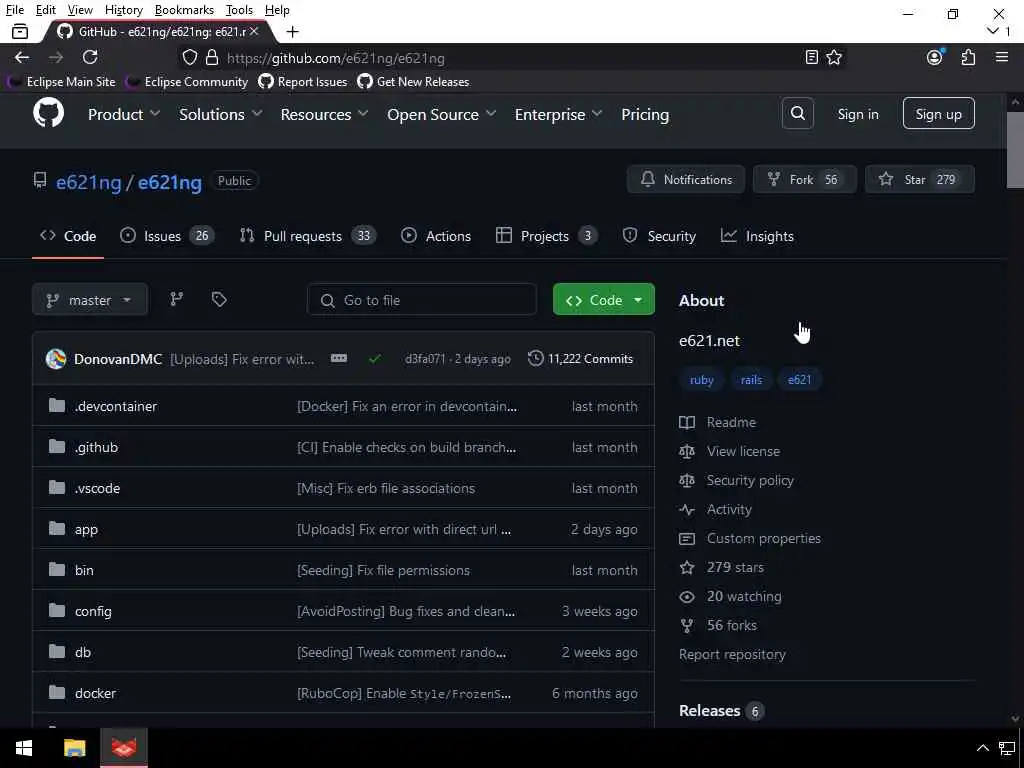The image size is (1024, 768).
Task: Open the Readme link in About
Action: coord(718,422)
